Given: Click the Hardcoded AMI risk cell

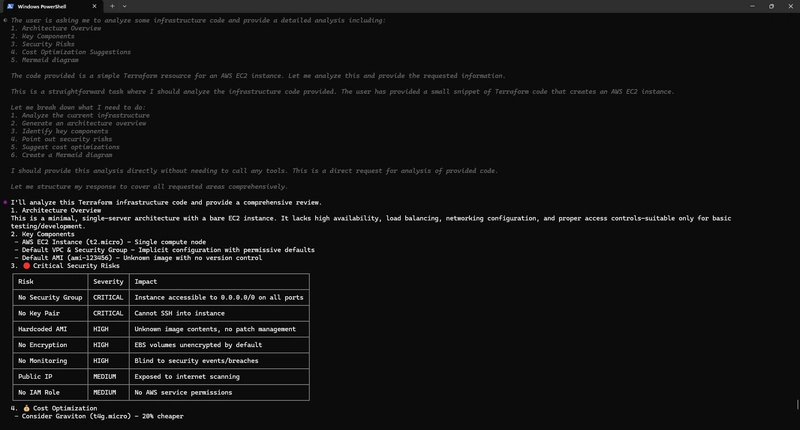Looking at the screenshot, I should pyautogui.click(x=41, y=329).
